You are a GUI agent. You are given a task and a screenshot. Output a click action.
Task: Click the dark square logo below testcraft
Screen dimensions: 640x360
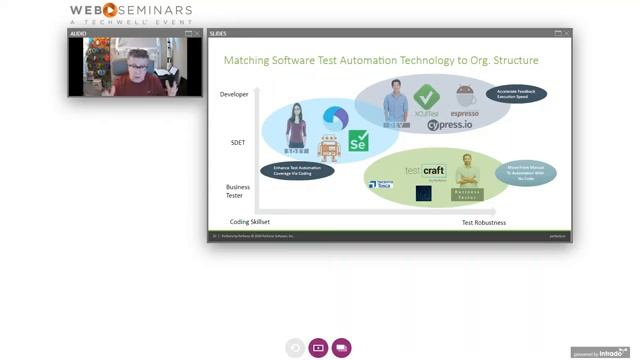click(x=424, y=193)
